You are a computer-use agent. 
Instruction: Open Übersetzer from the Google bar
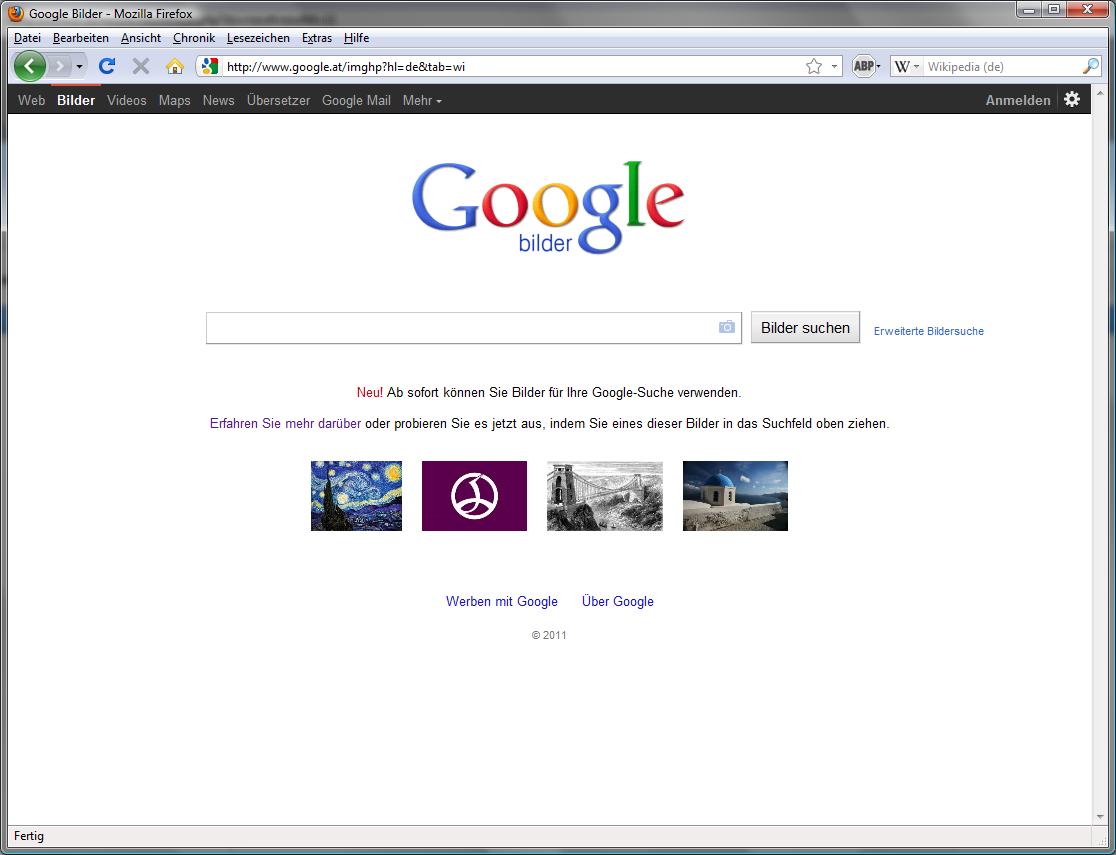tap(278, 100)
